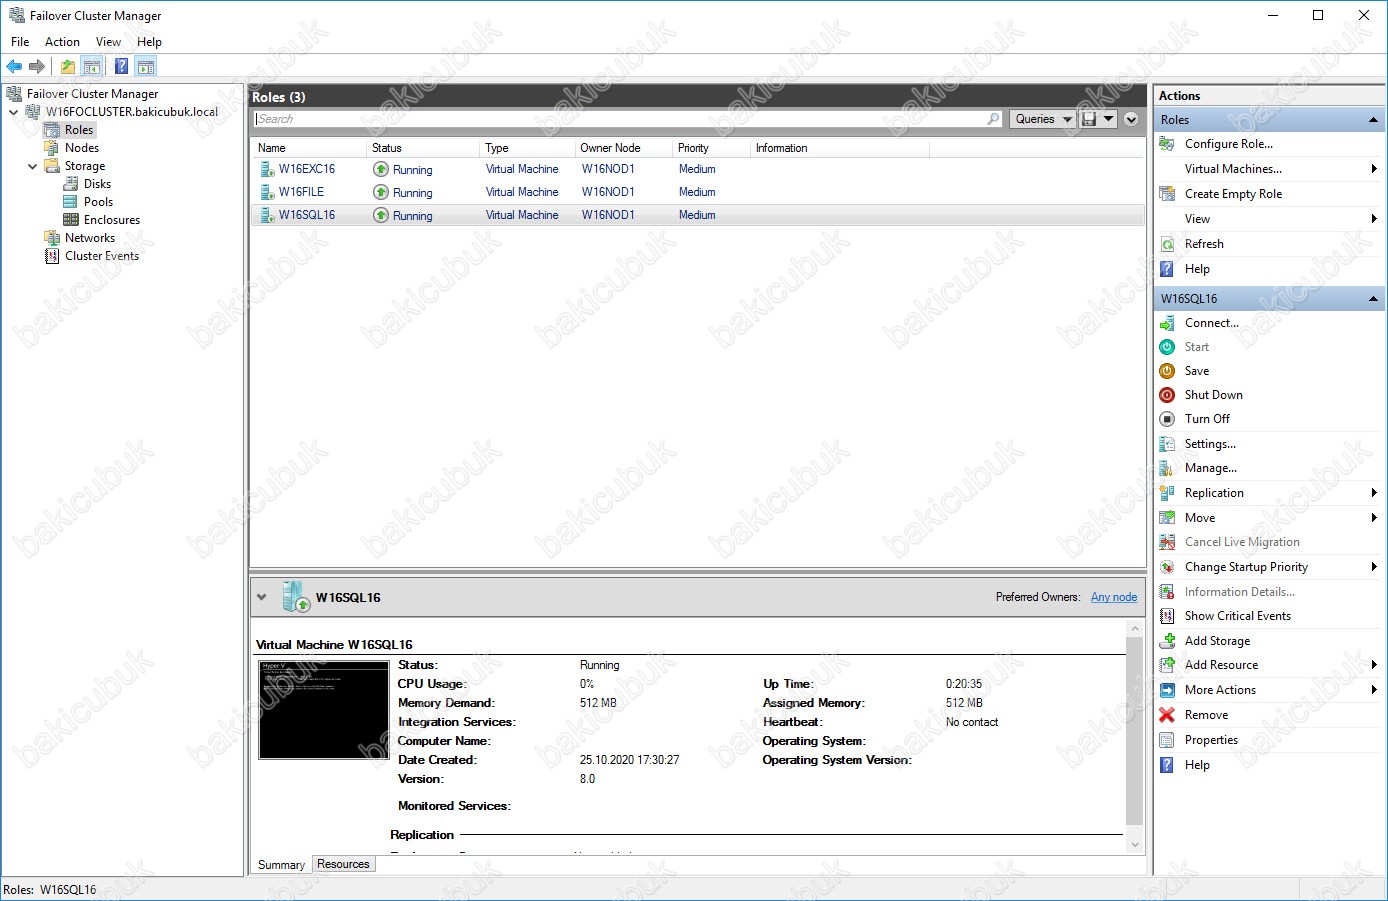The image size is (1388, 901).
Task: Collapse the Storage tree node
Action: coord(33,166)
